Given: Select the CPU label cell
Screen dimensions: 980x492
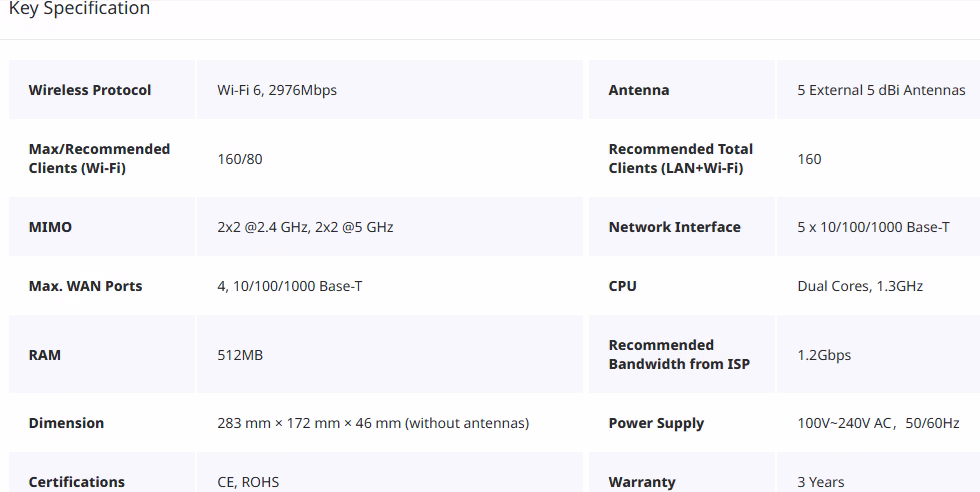Looking at the screenshot, I should 682,286.
